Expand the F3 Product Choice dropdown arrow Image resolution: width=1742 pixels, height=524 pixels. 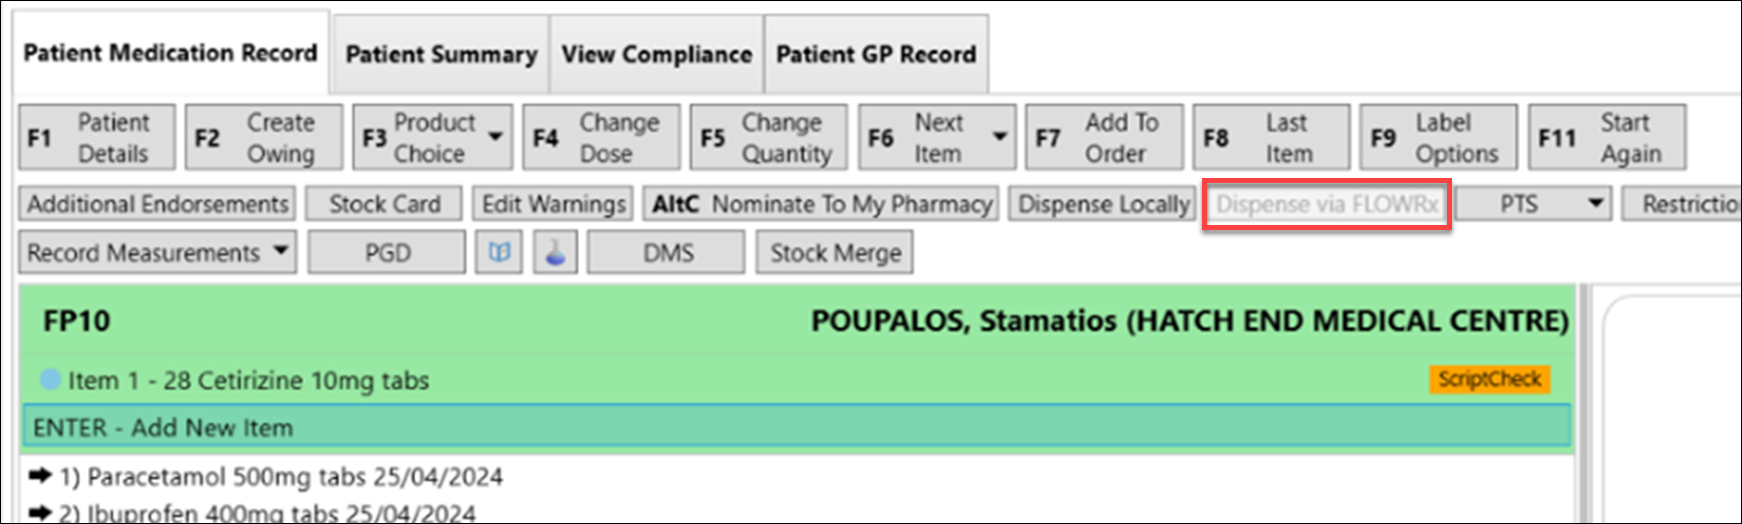pyautogui.click(x=496, y=137)
